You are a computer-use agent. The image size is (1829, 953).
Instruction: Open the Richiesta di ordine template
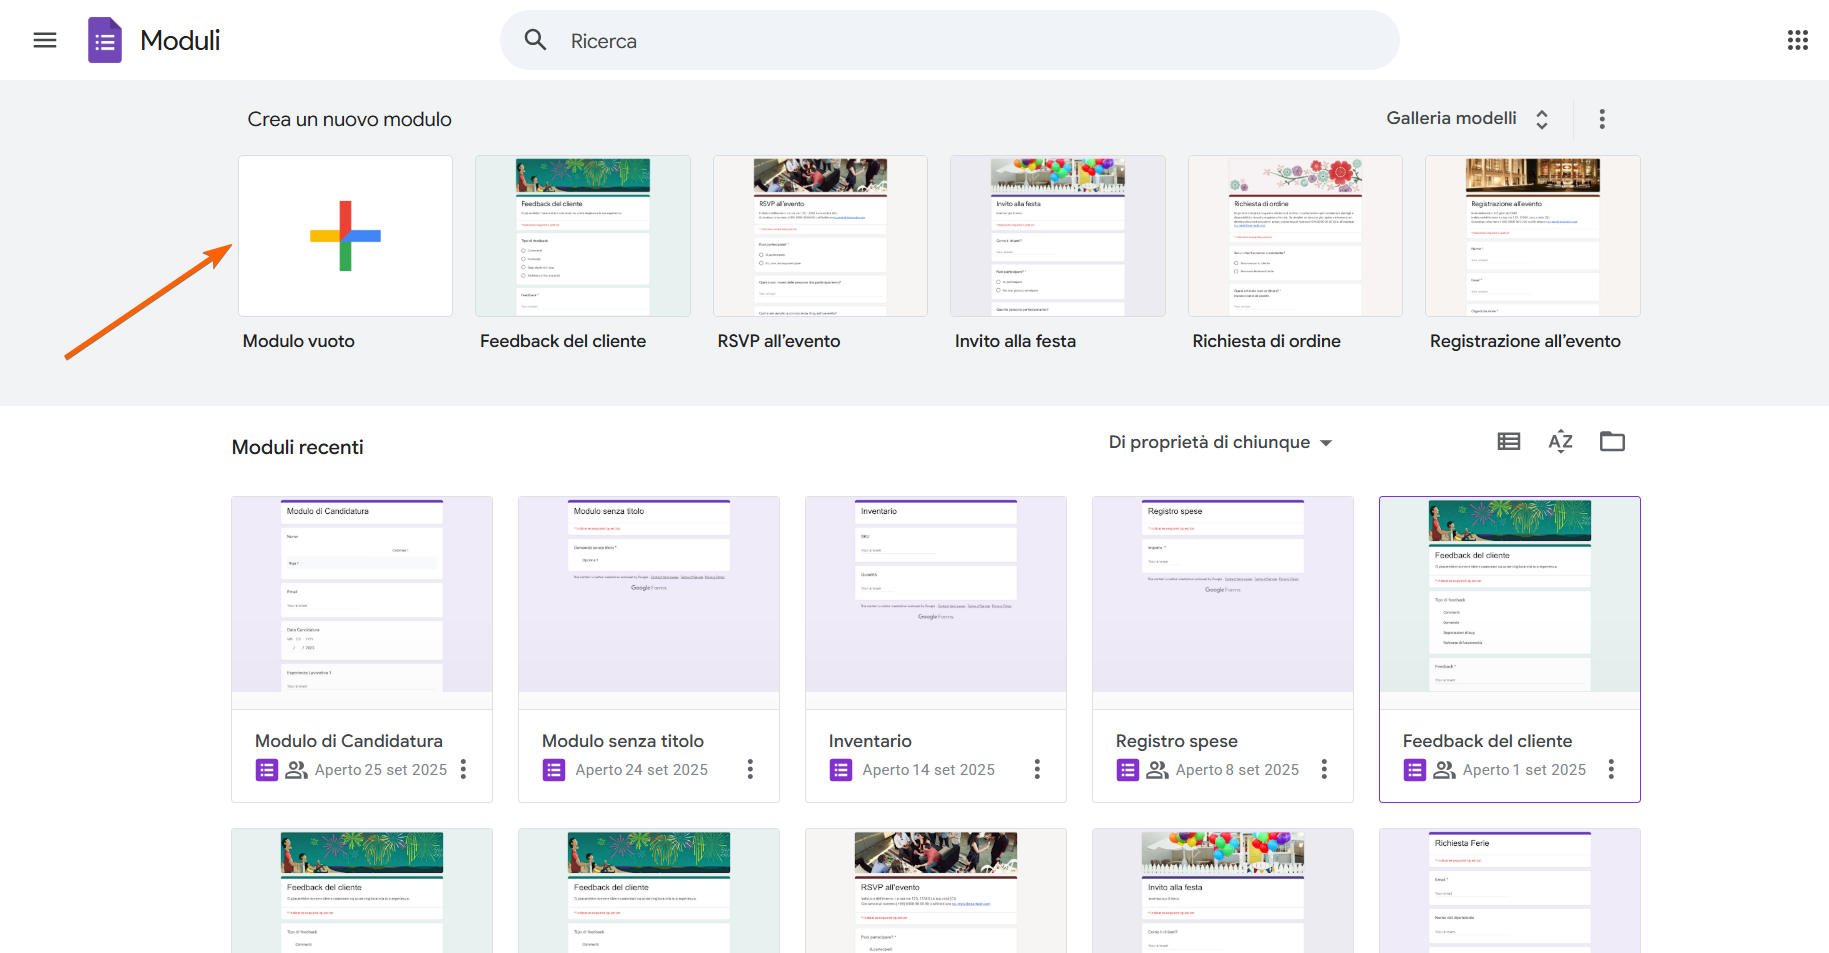point(1294,236)
